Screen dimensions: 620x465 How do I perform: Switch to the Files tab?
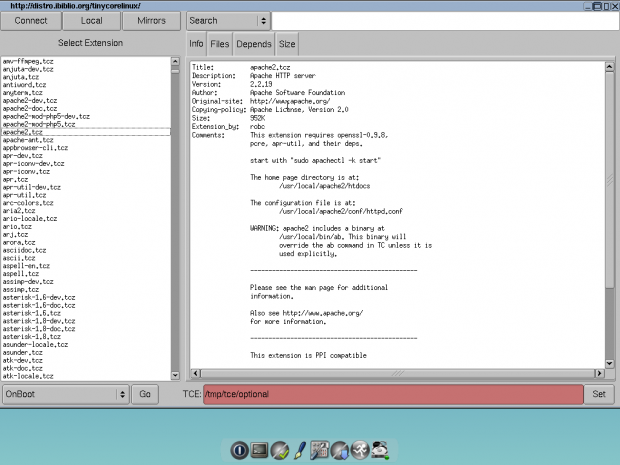[219, 44]
